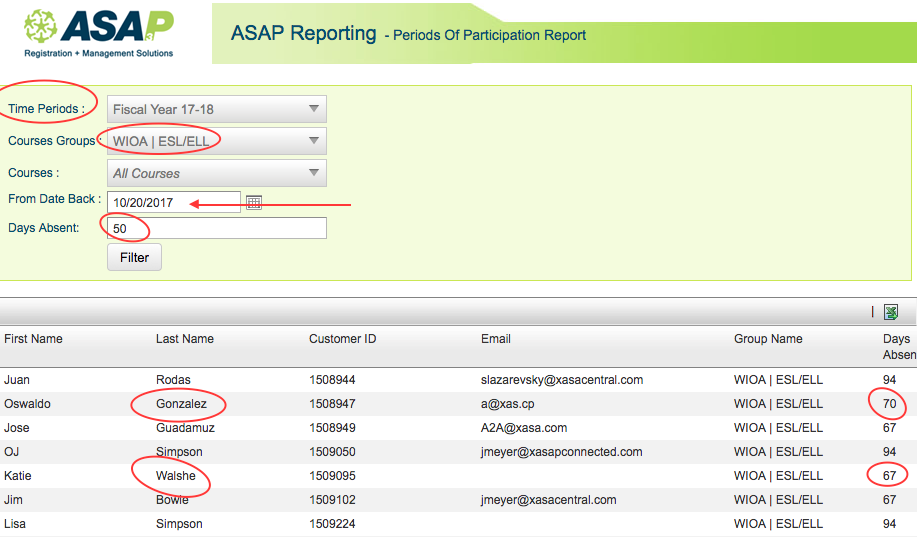Expand the Courses Groups dropdown
The width and height of the screenshot is (917, 537).
coord(216,141)
